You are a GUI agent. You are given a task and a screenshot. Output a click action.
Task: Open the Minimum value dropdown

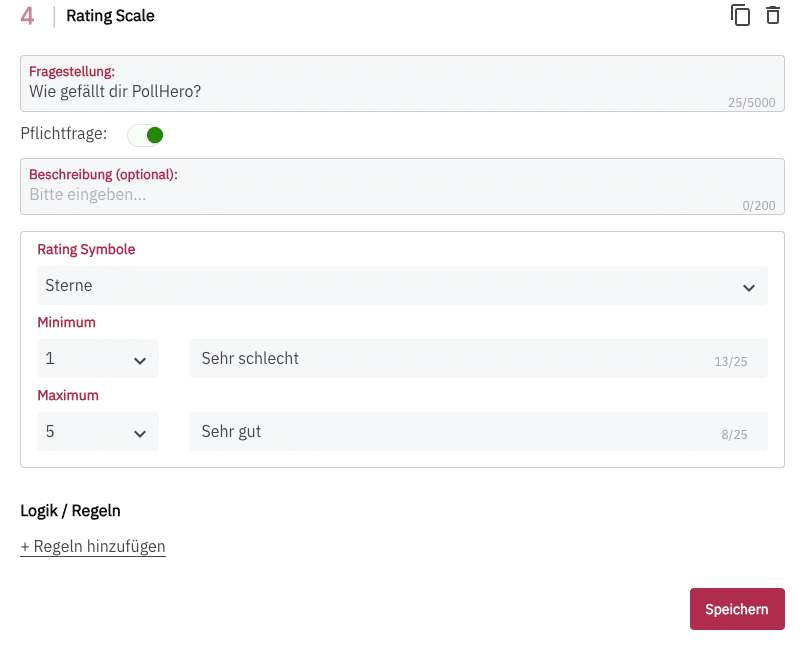point(97,358)
